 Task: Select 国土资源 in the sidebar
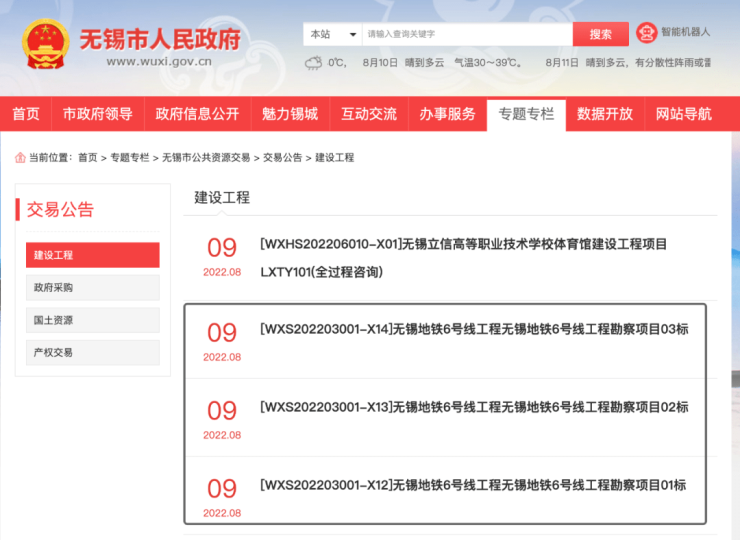(x=92, y=320)
